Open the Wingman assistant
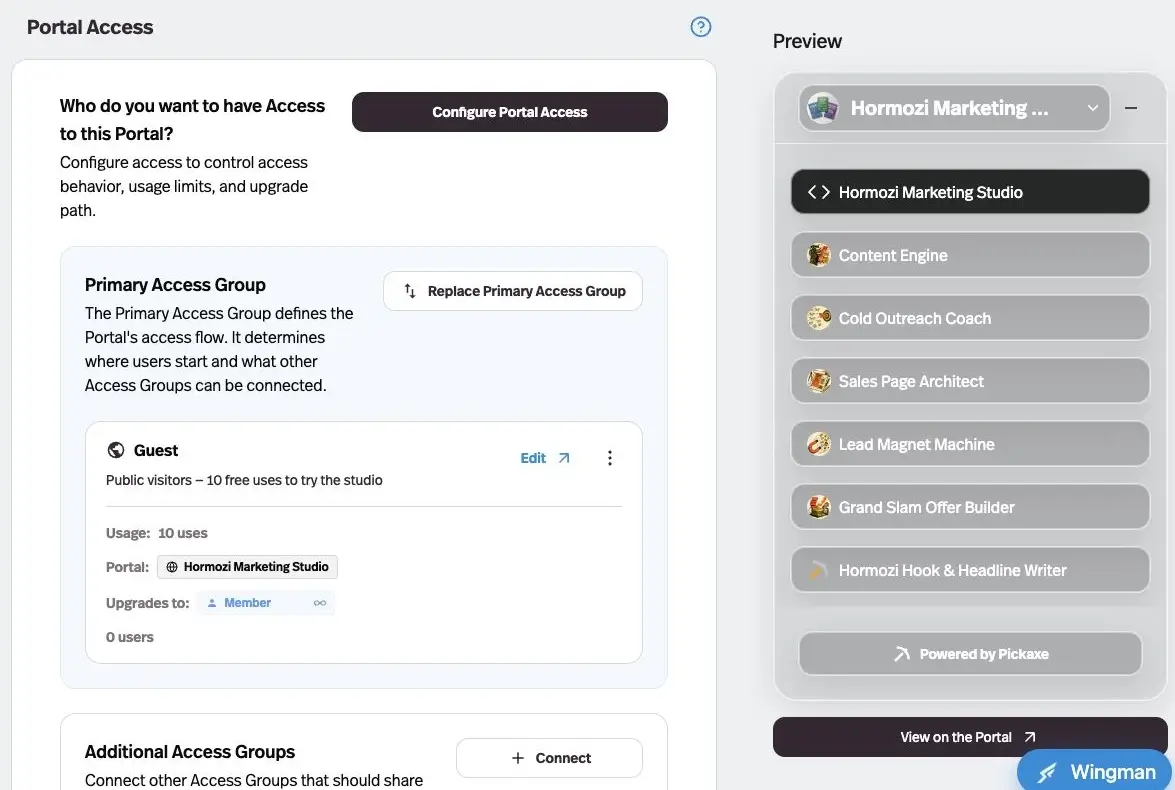This screenshot has width=1175, height=790. coord(1096,771)
